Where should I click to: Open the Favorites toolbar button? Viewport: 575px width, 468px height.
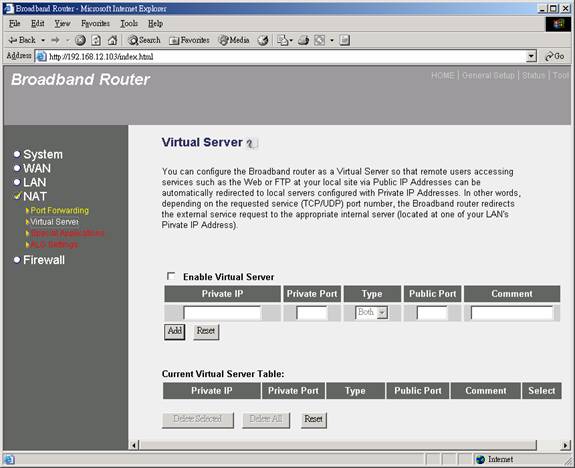[x=189, y=40]
